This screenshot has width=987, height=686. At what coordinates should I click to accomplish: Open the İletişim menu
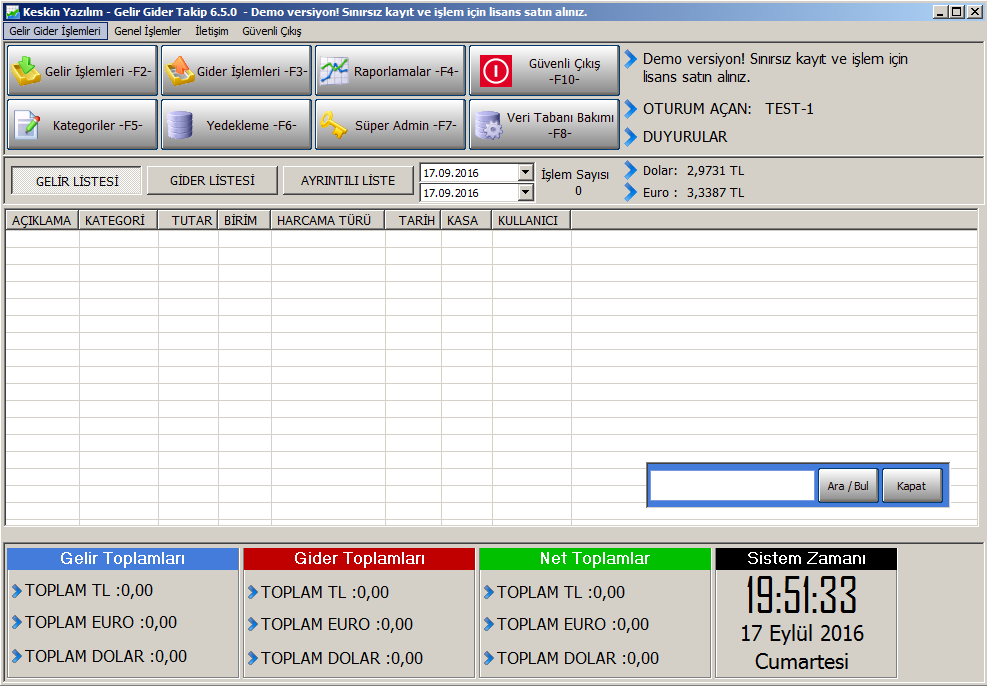click(212, 31)
